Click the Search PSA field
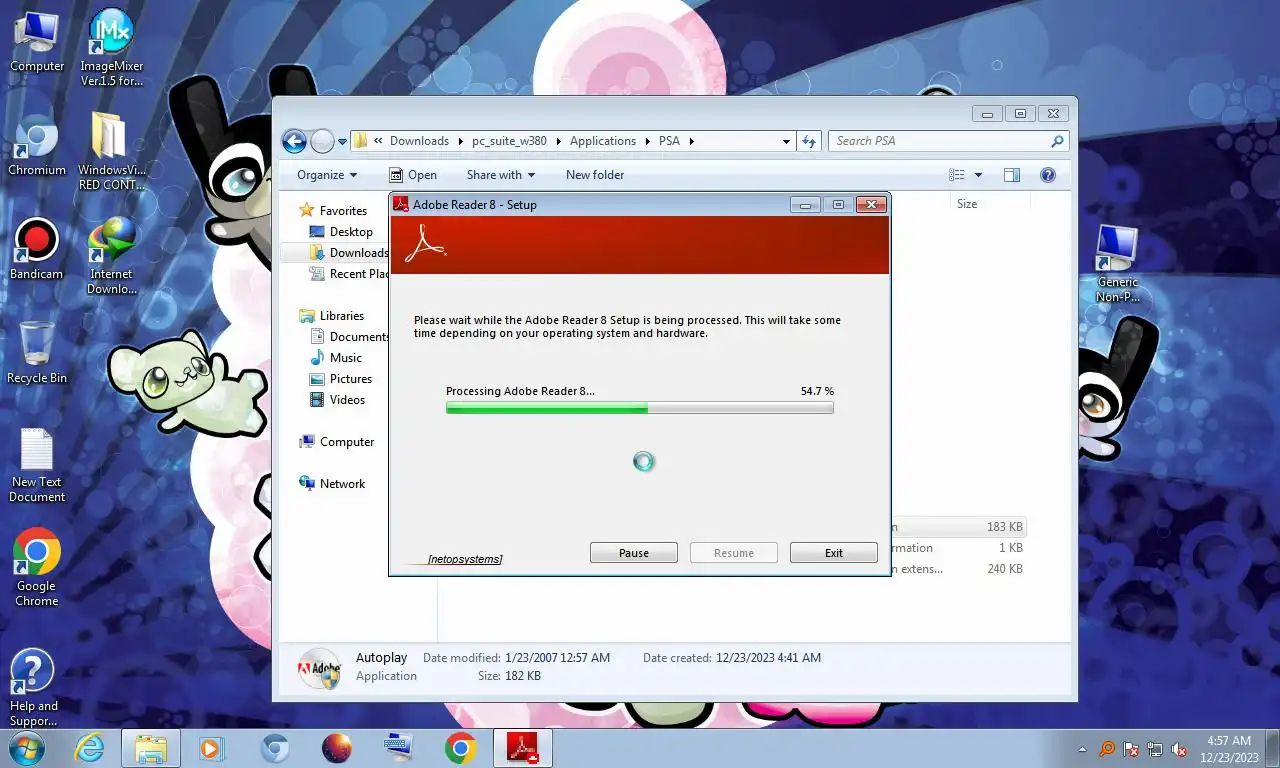The image size is (1280, 768). 948,141
